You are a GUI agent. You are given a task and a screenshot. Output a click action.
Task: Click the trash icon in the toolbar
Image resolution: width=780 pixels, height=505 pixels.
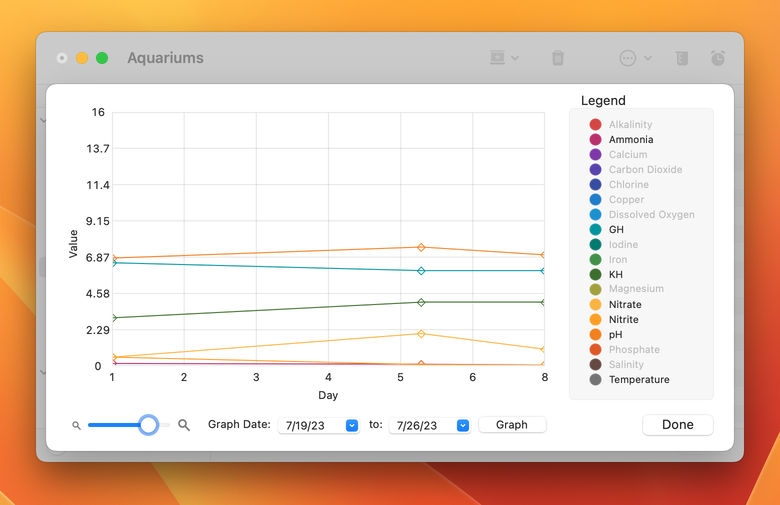558,58
